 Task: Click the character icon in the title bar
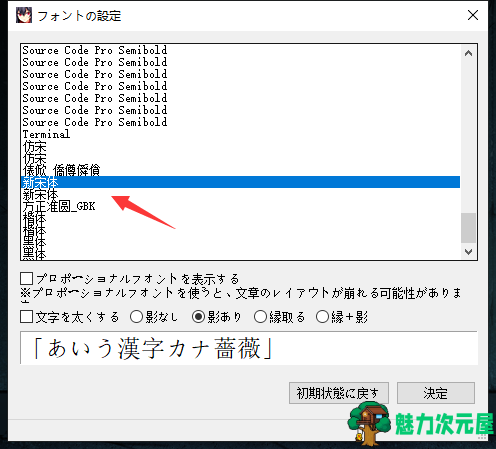point(24,15)
